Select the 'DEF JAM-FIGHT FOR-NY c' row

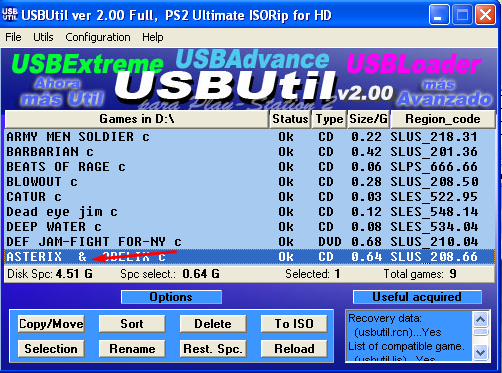250,242
